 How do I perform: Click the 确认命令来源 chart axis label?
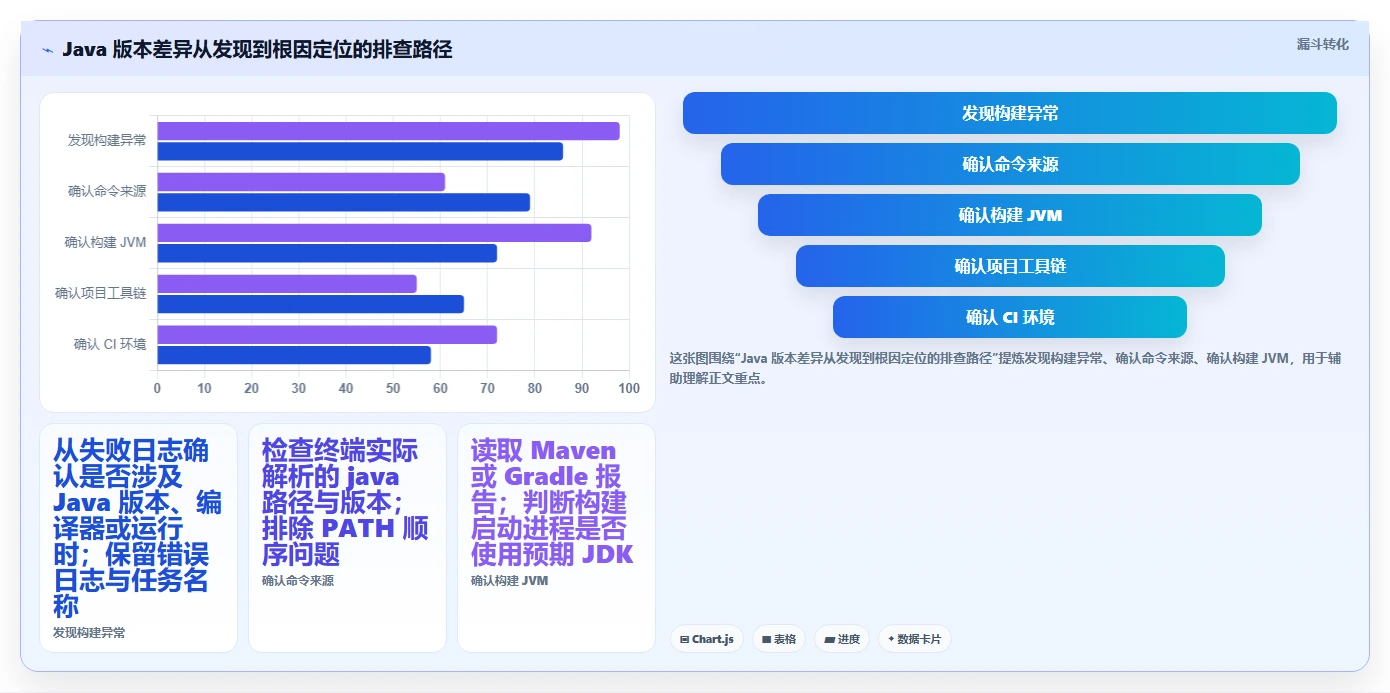(107, 191)
